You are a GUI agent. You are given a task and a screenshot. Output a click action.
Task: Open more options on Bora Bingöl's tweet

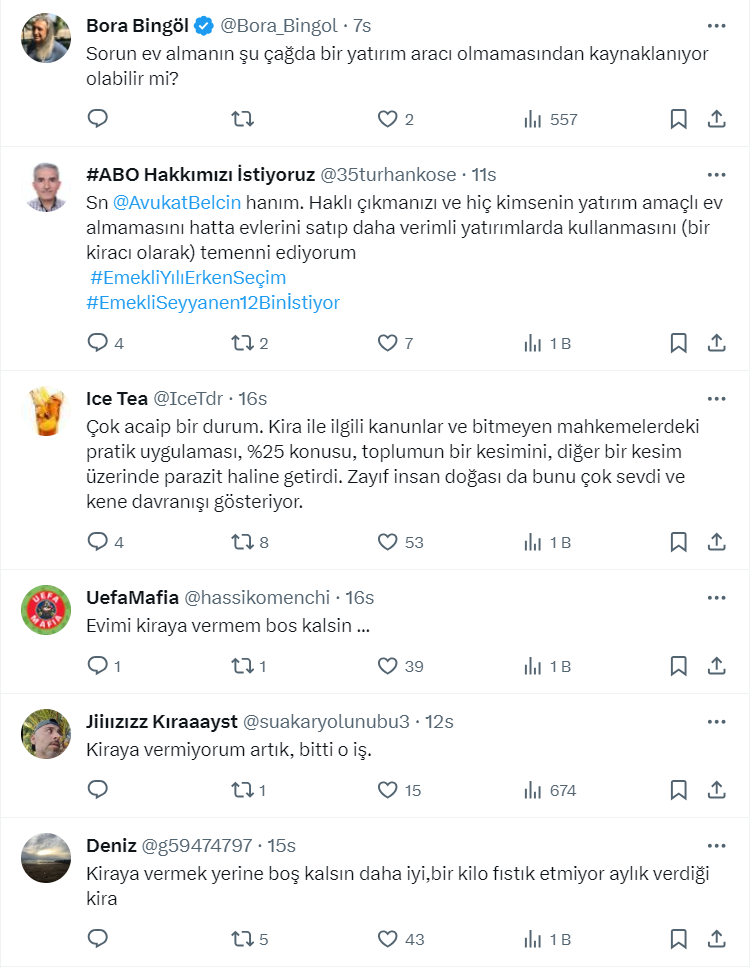tap(716, 25)
